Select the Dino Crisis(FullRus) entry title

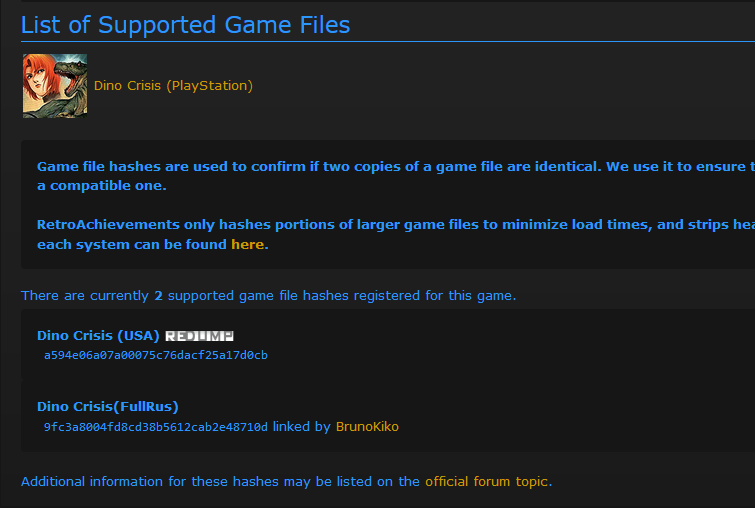(108, 407)
